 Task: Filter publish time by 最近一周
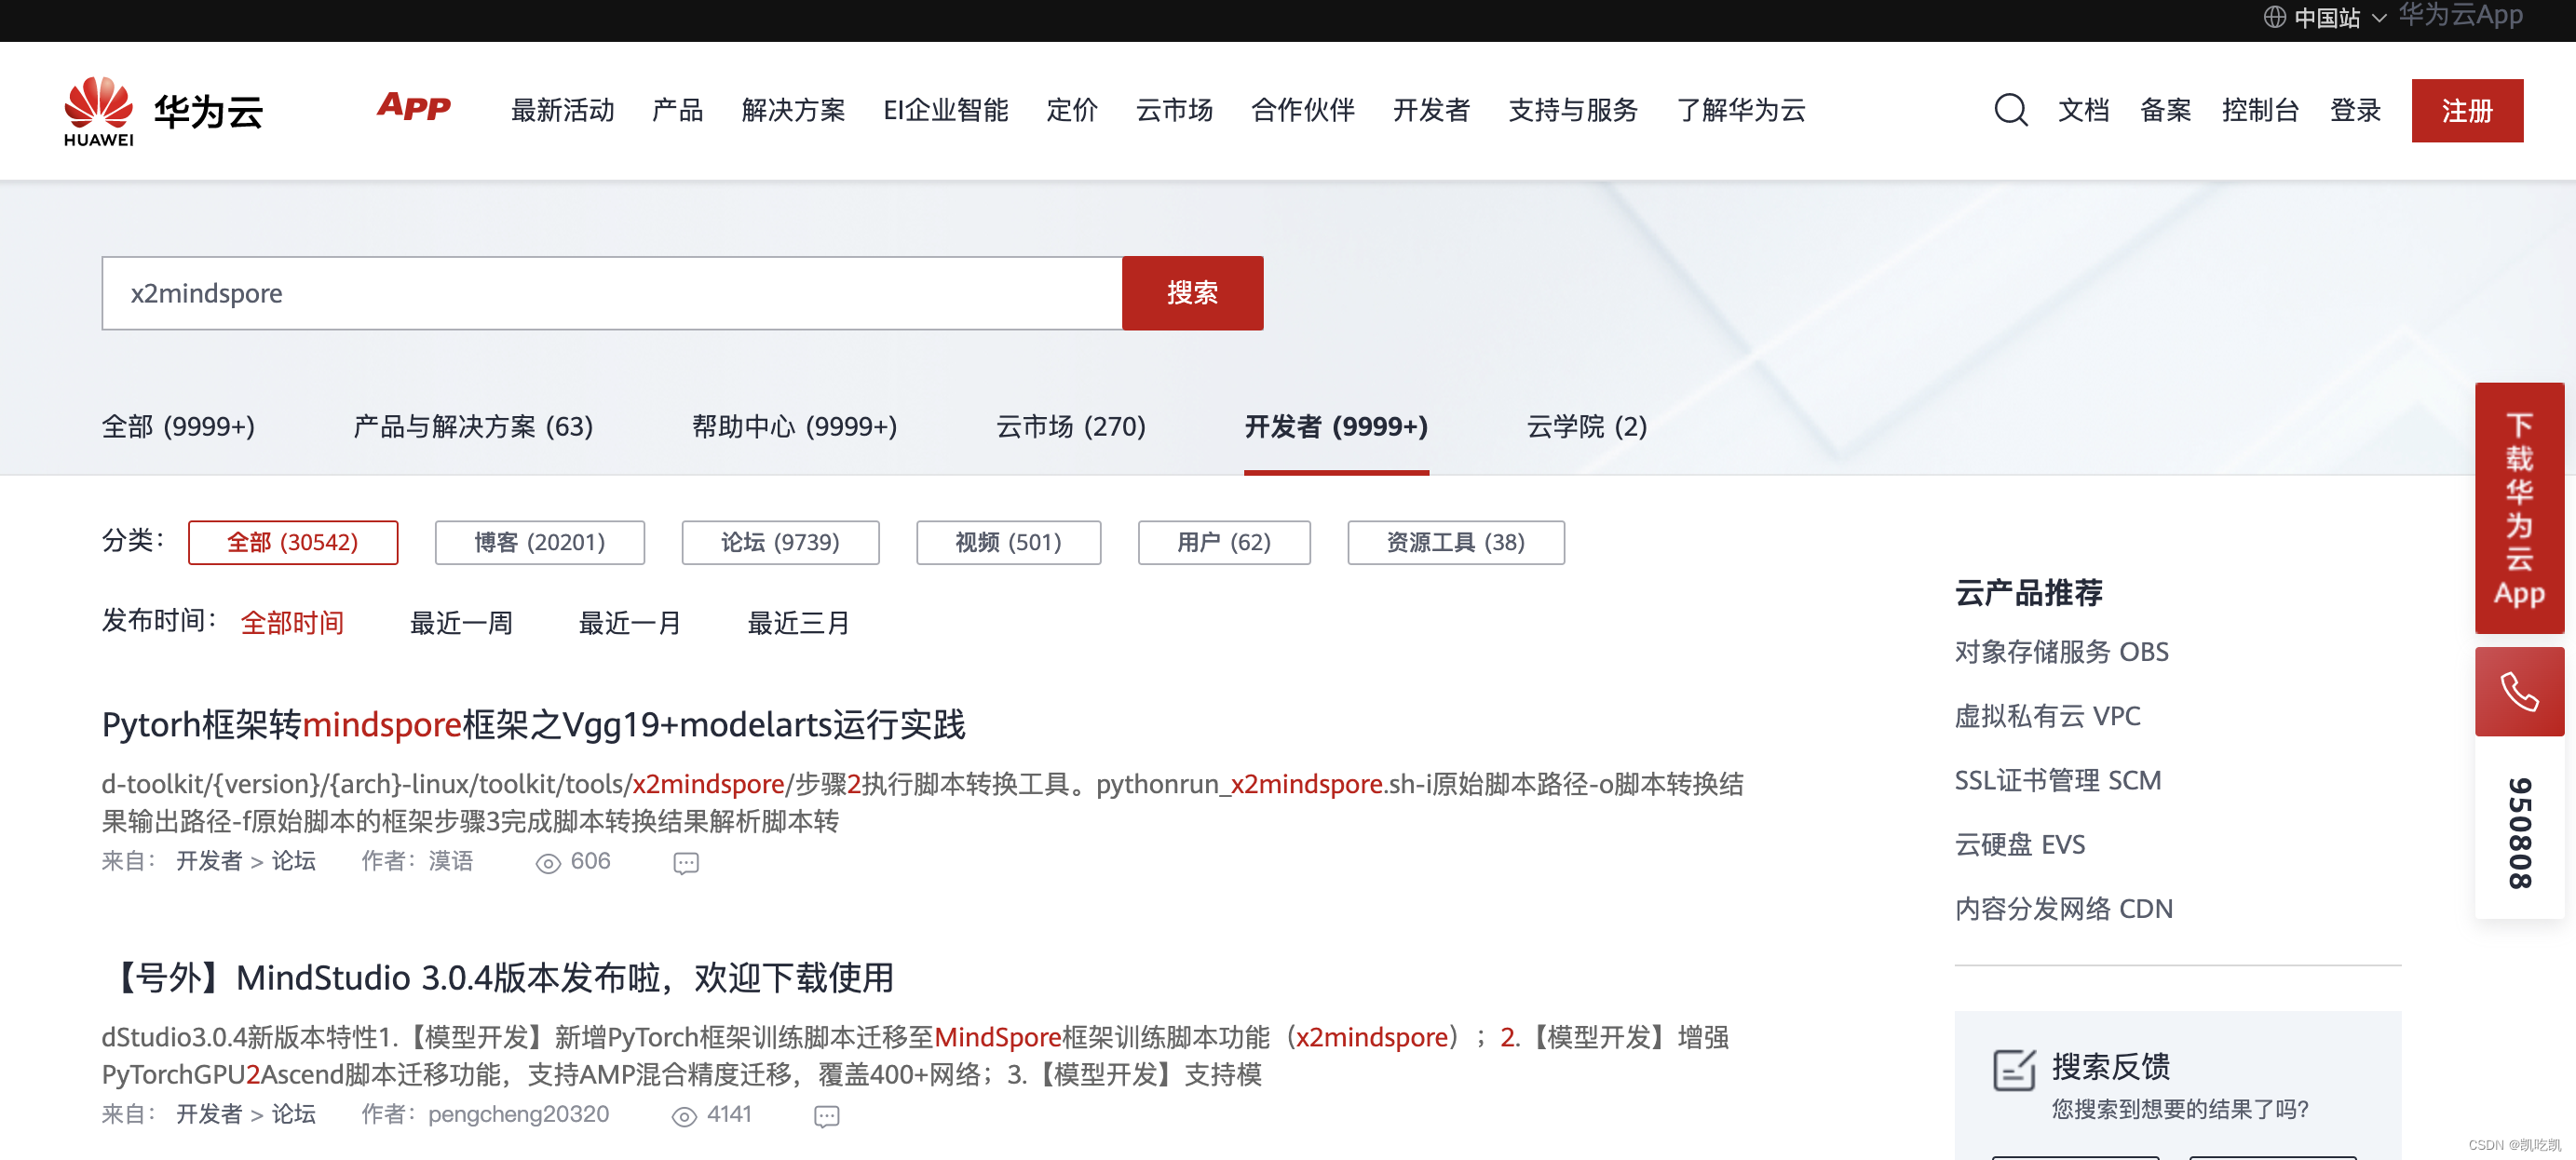coord(461,623)
